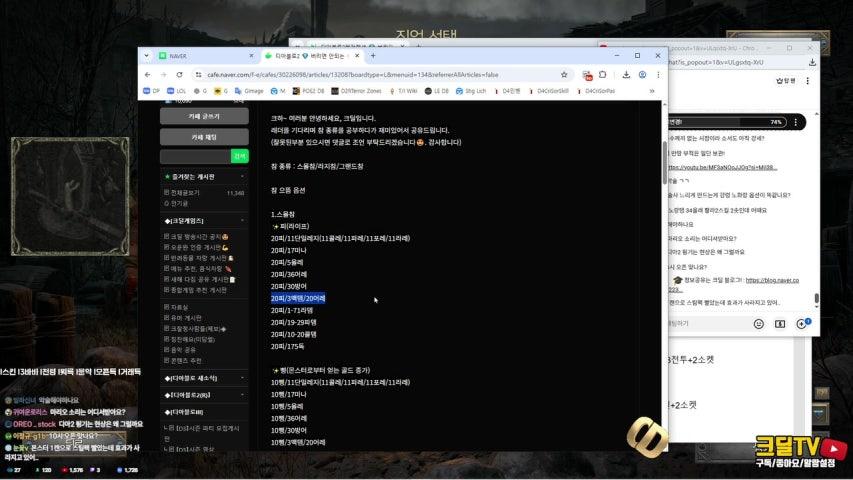Open the T/I Wiki bookmark
The image size is (853, 480).
coord(403,91)
